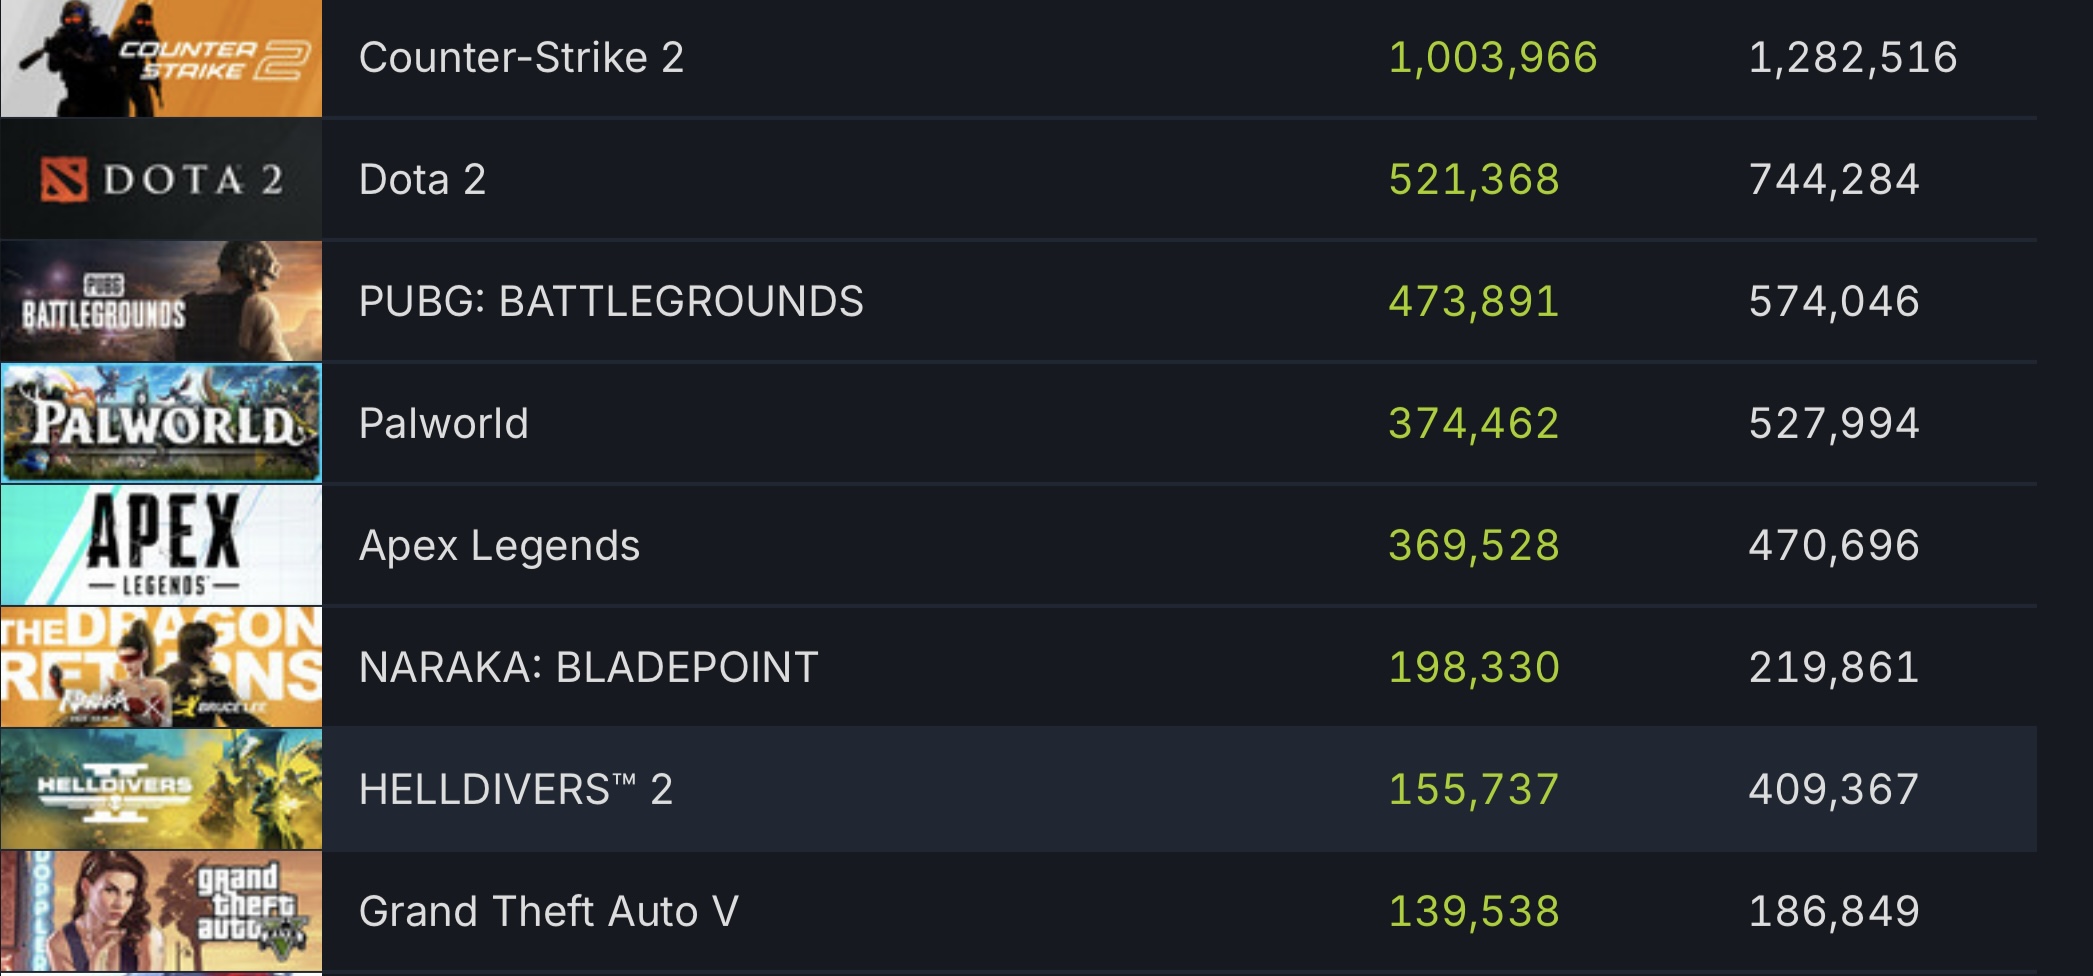
Task: Select the Palworld game name
Action: [443, 424]
